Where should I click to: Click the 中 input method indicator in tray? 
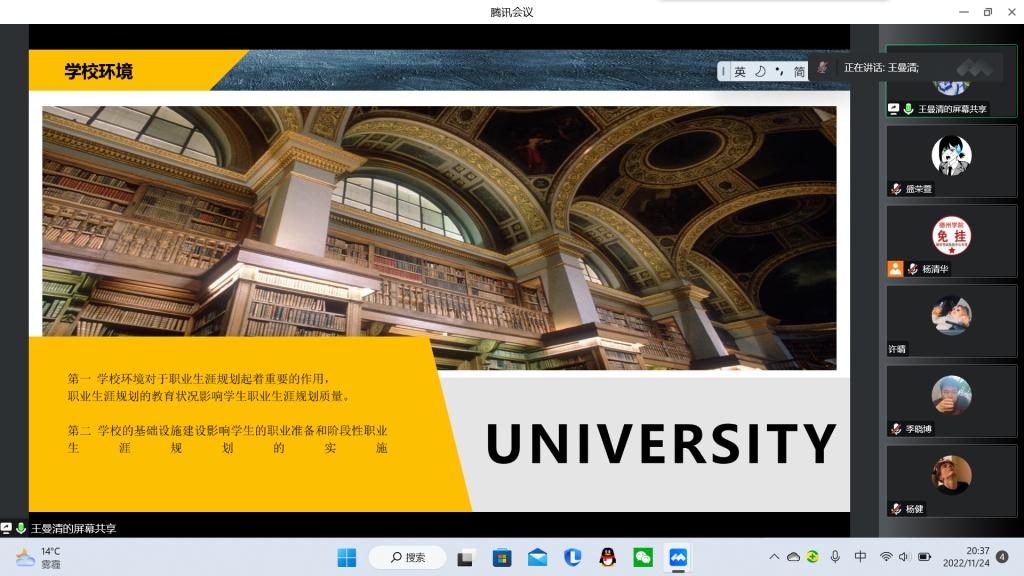(x=860, y=557)
